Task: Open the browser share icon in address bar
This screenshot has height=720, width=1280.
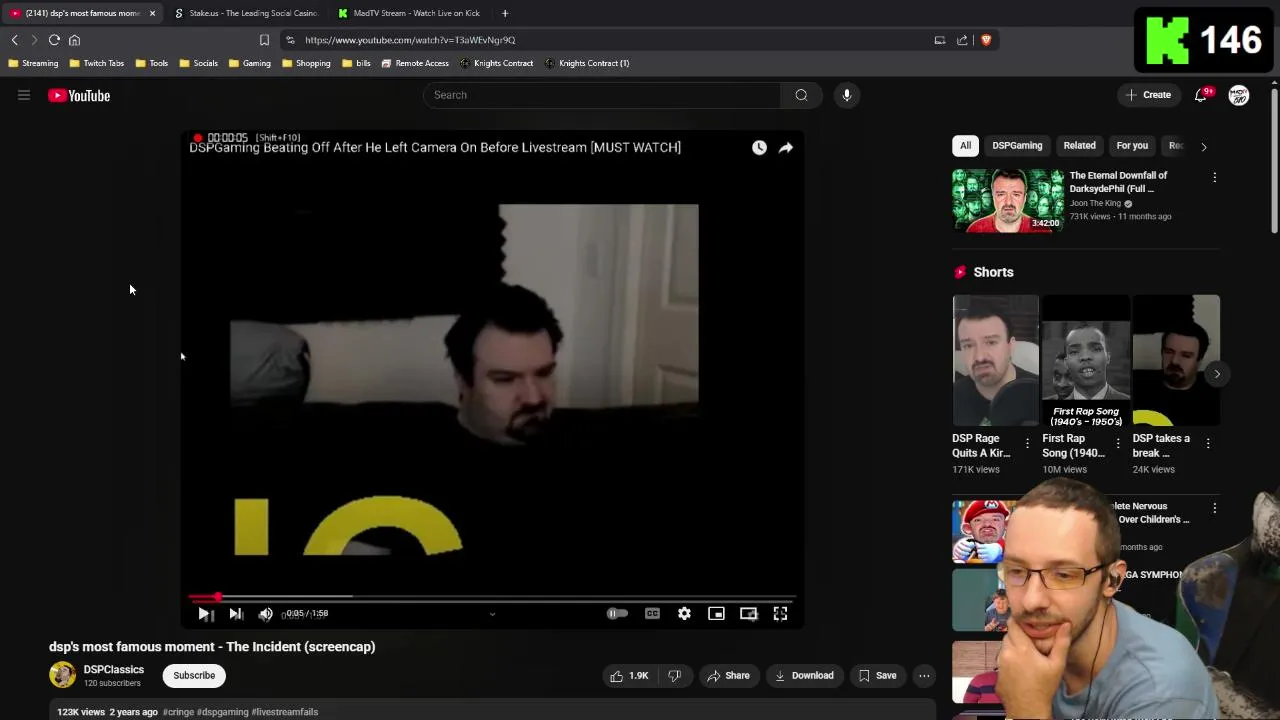Action: pos(962,40)
